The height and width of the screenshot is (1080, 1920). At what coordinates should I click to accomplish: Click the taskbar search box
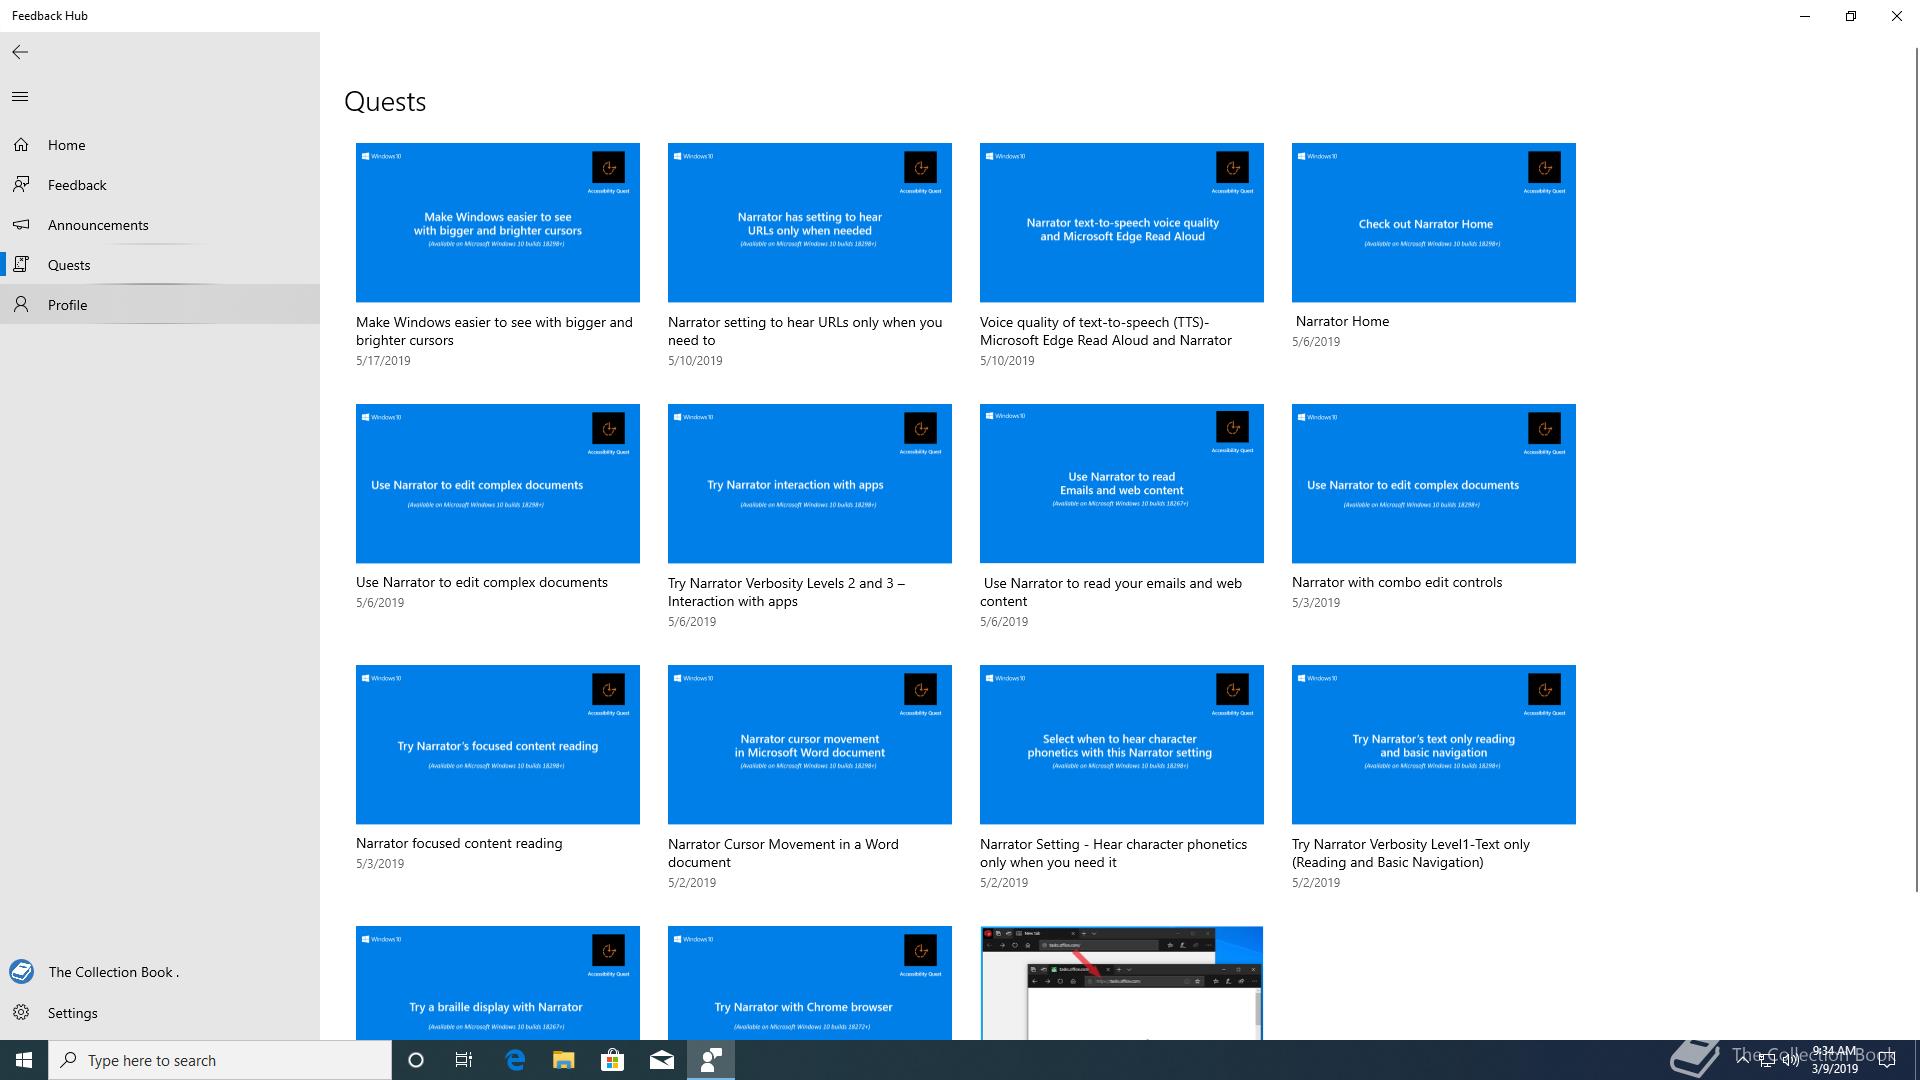click(x=220, y=1060)
